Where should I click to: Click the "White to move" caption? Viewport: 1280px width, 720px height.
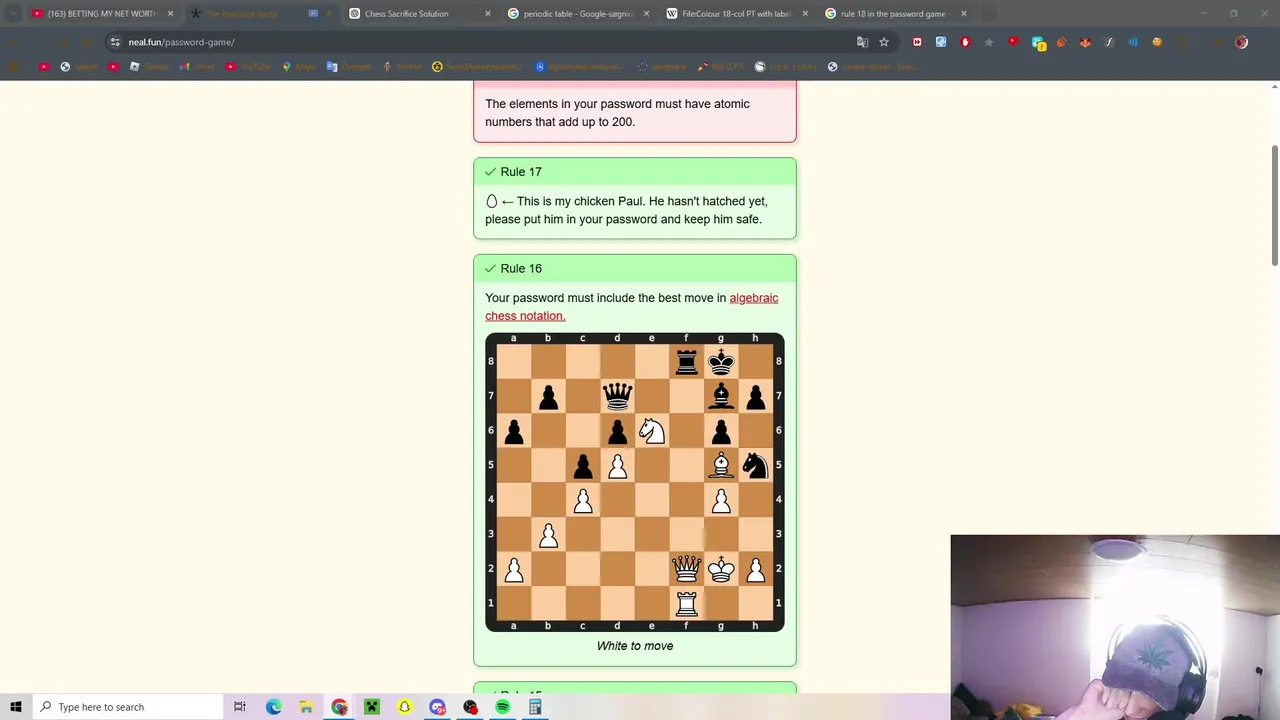pyautogui.click(x=635, y=646)
